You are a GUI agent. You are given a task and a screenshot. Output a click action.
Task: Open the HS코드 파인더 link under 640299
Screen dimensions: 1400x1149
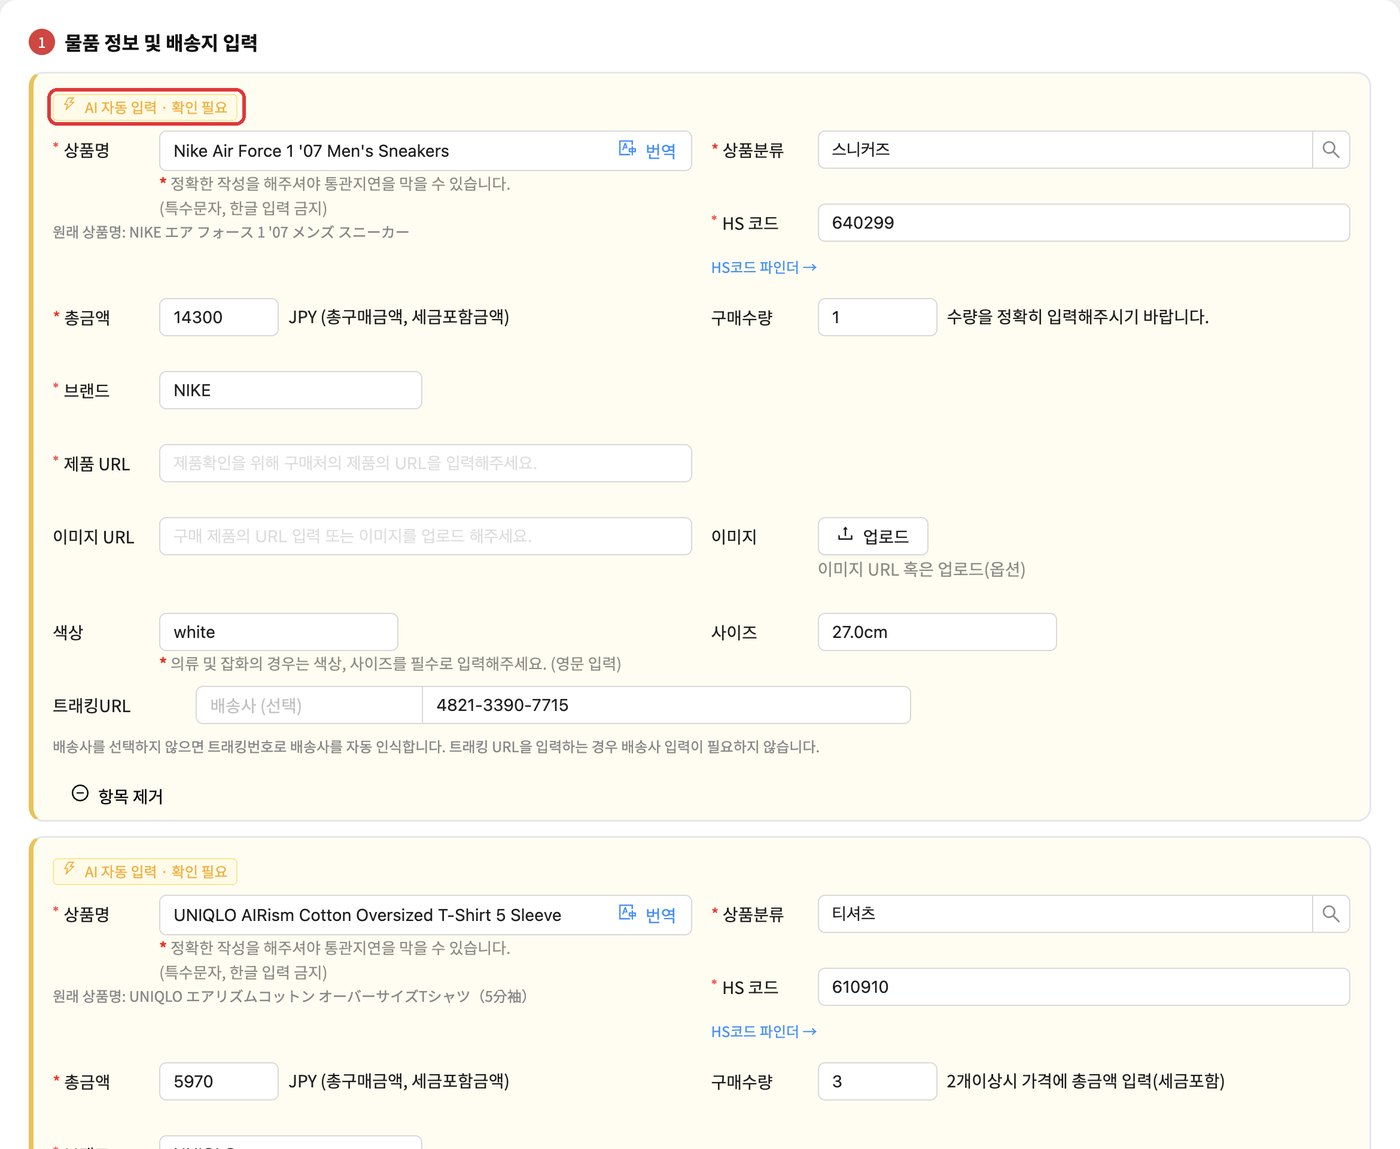pos(764,268)
